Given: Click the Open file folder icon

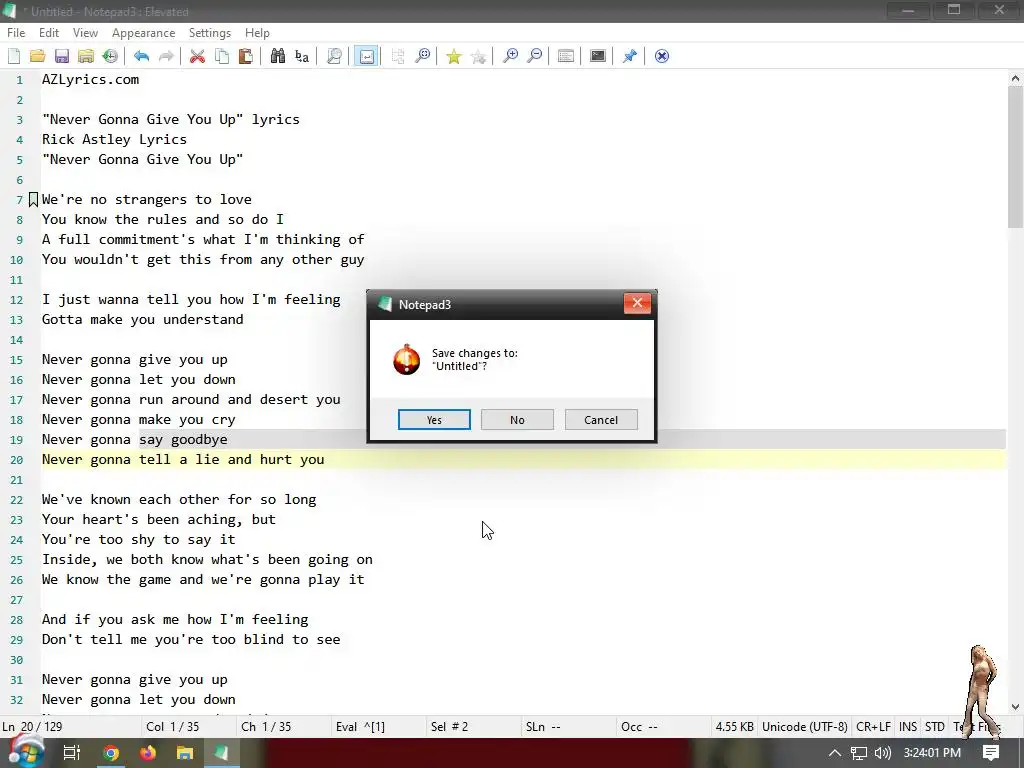Looking at the screenshot, I should pyautogui.click(x=37, y=56).
